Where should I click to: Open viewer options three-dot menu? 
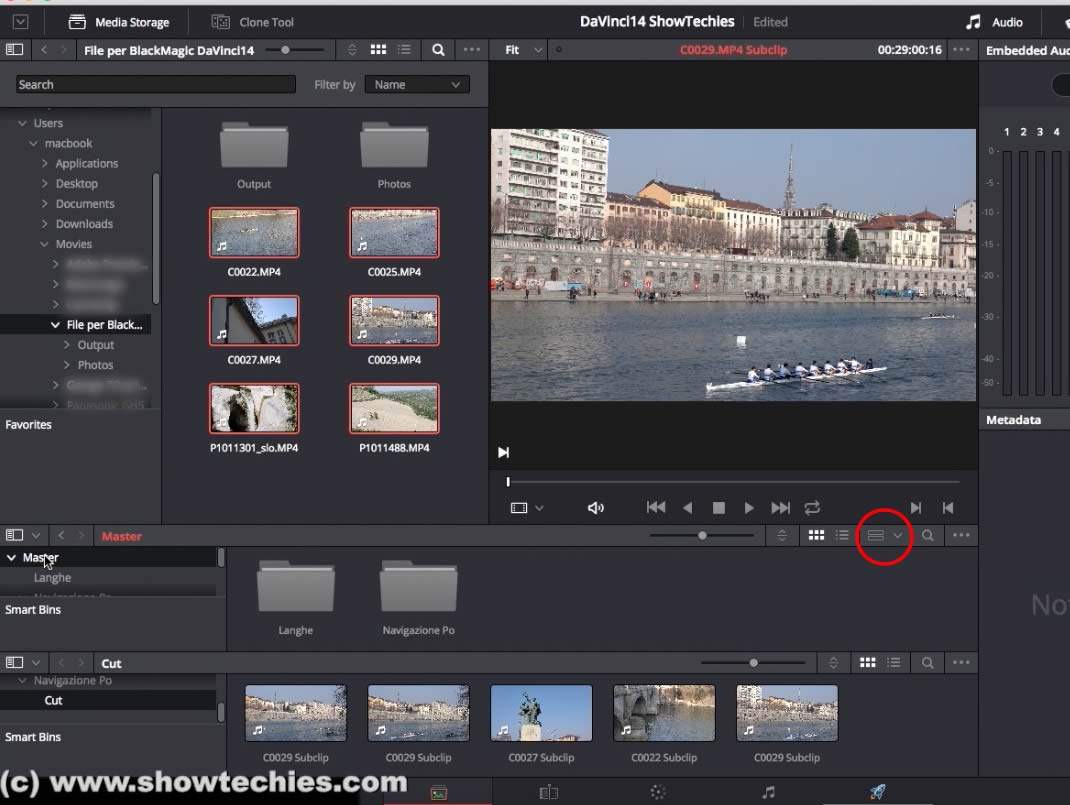(x=961, y=50)
